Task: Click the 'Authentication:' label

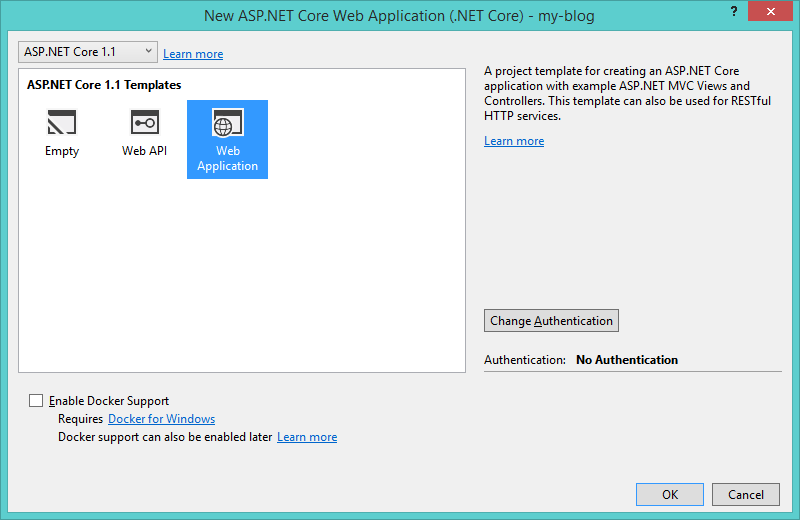Action: (524, 360)
